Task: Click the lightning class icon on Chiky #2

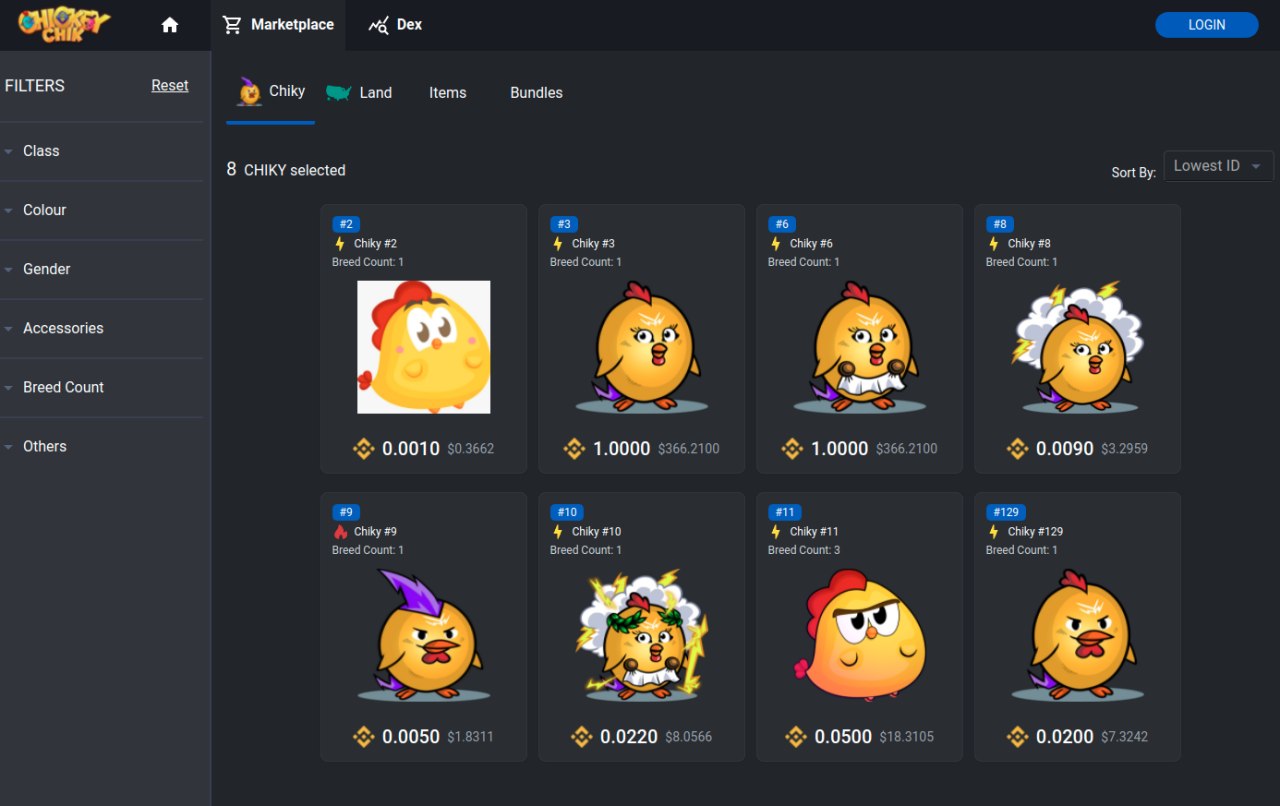Action: tap(340, 243)
